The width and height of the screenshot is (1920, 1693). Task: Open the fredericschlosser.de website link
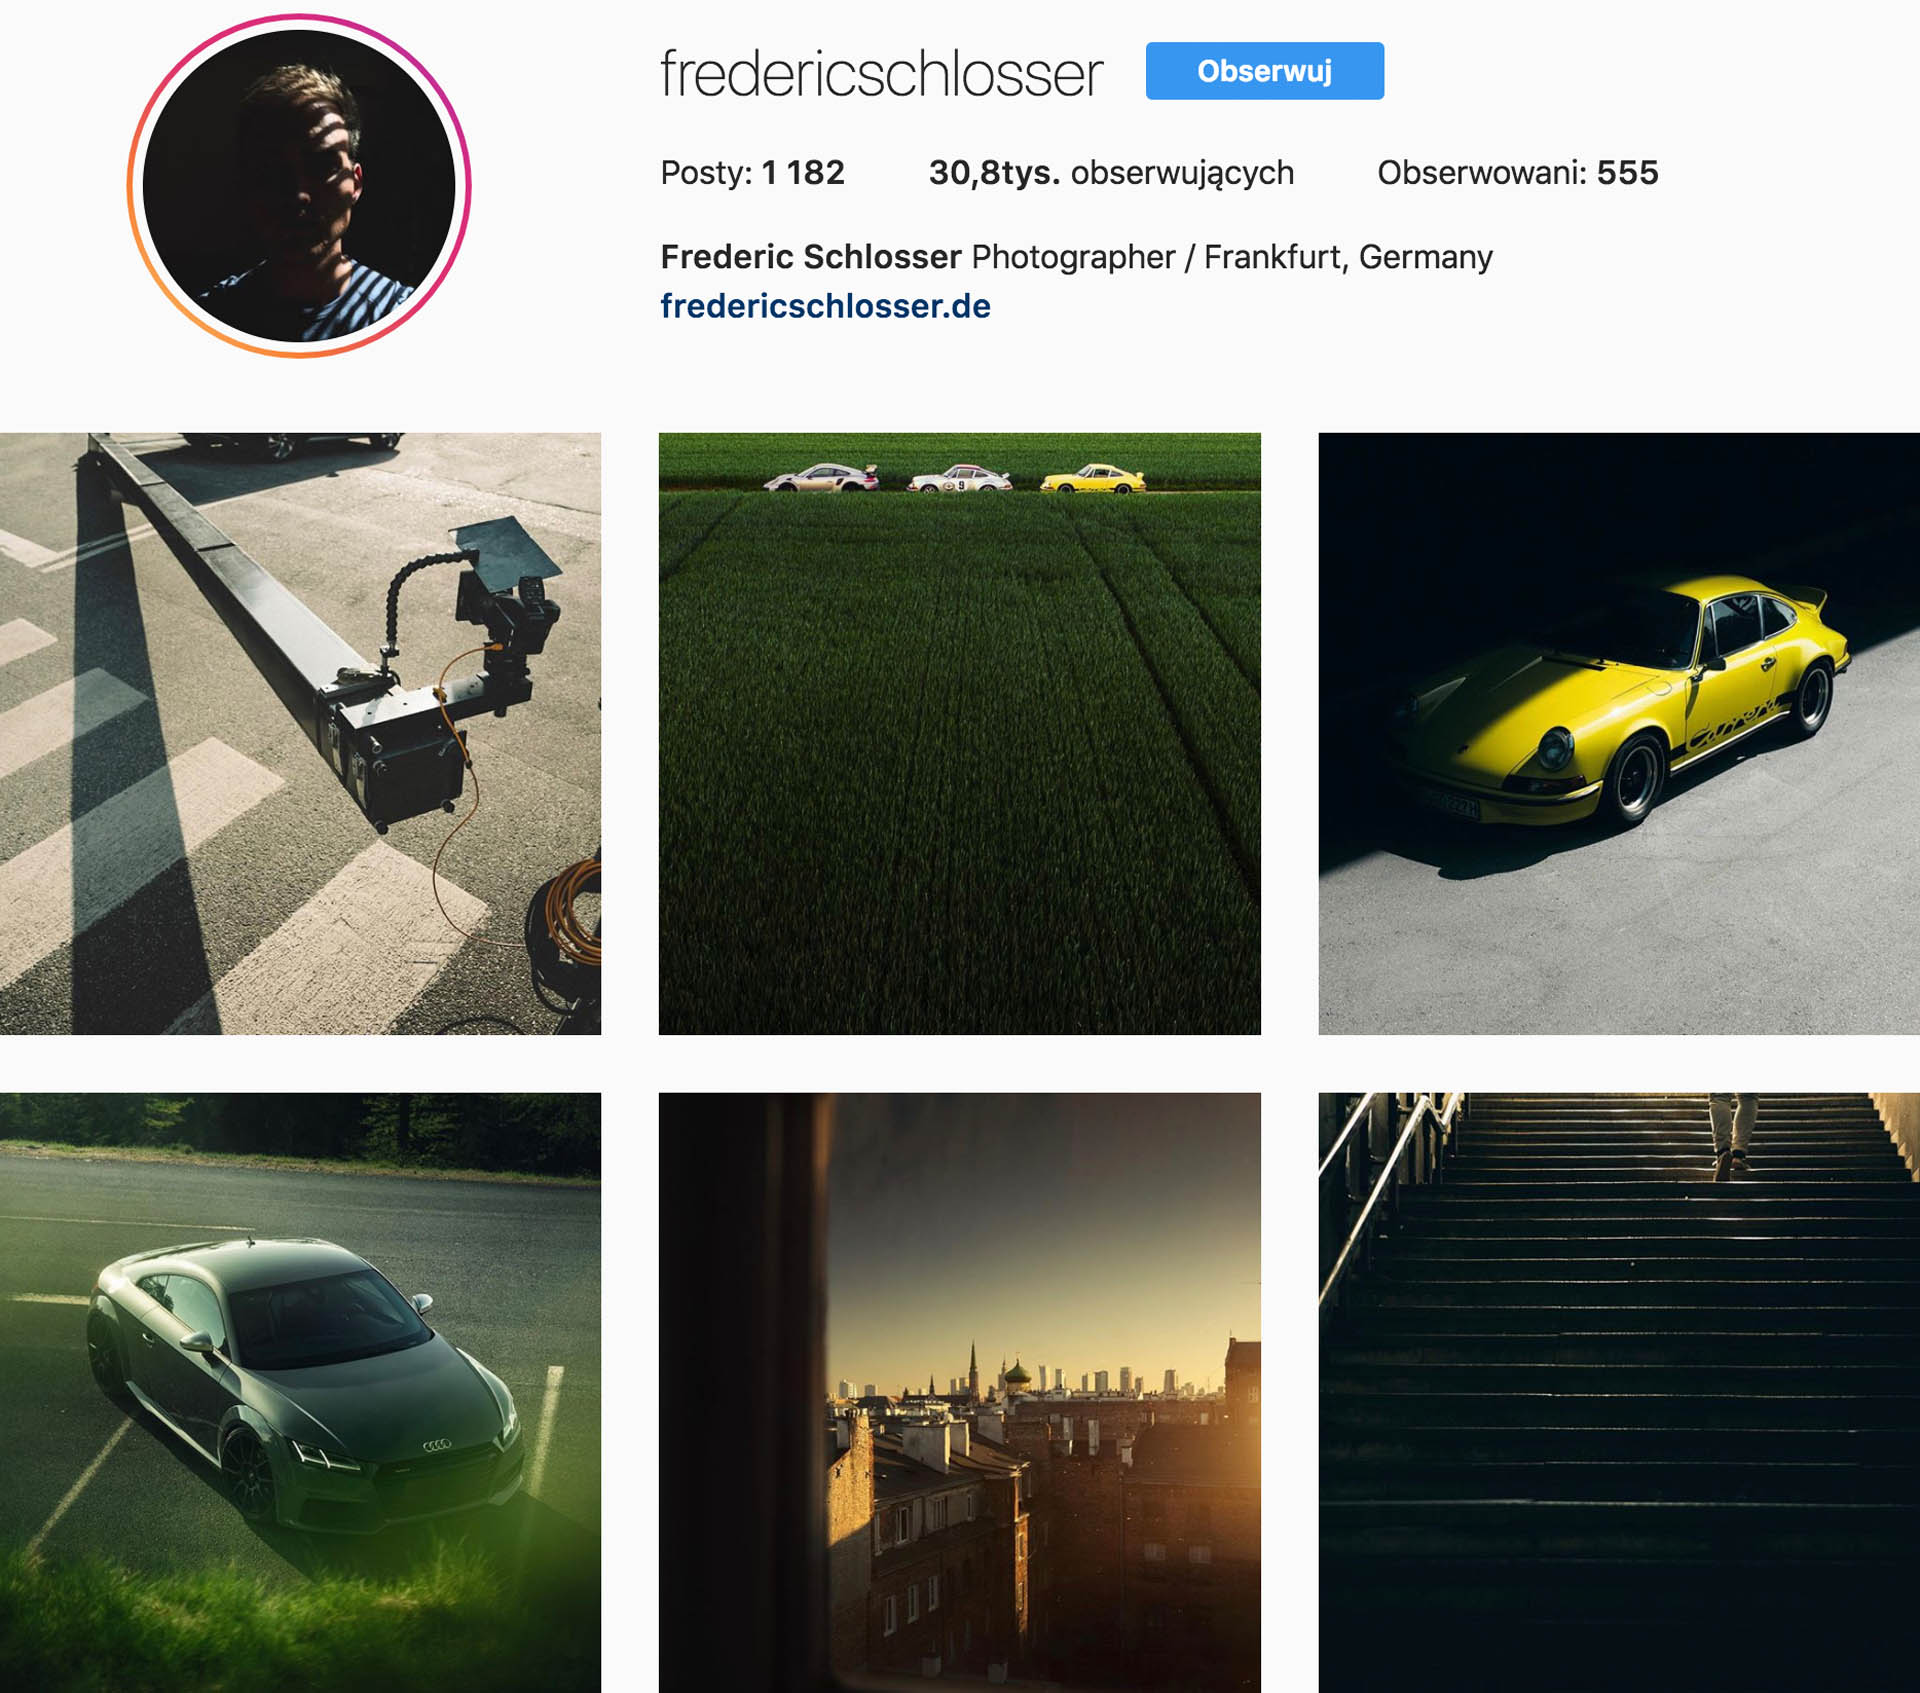click(825, 306)
